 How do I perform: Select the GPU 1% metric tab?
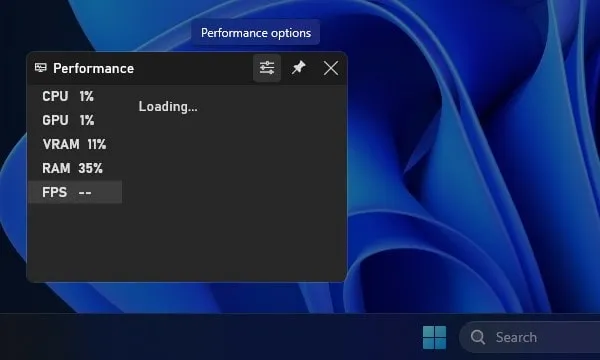click(x=75, y=120)
